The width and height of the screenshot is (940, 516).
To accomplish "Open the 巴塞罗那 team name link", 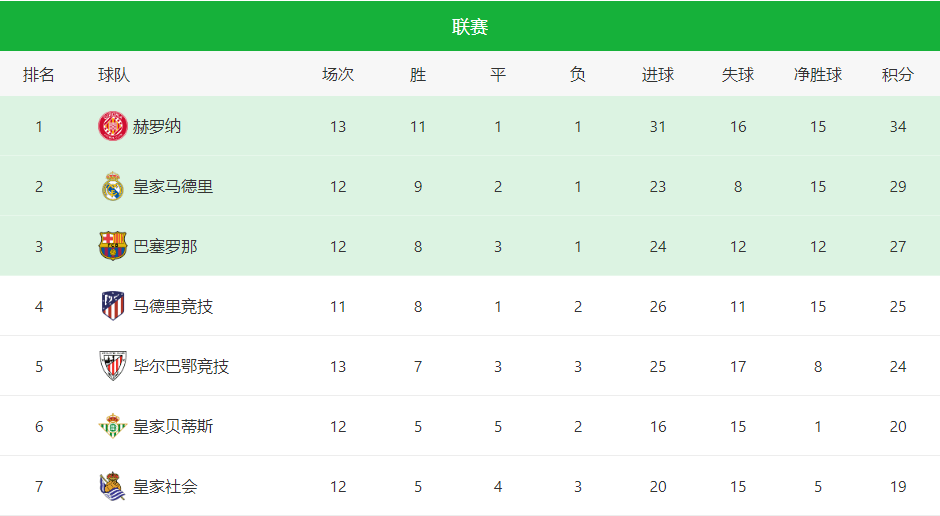I will pyautogui.click(x=165, y=246).
